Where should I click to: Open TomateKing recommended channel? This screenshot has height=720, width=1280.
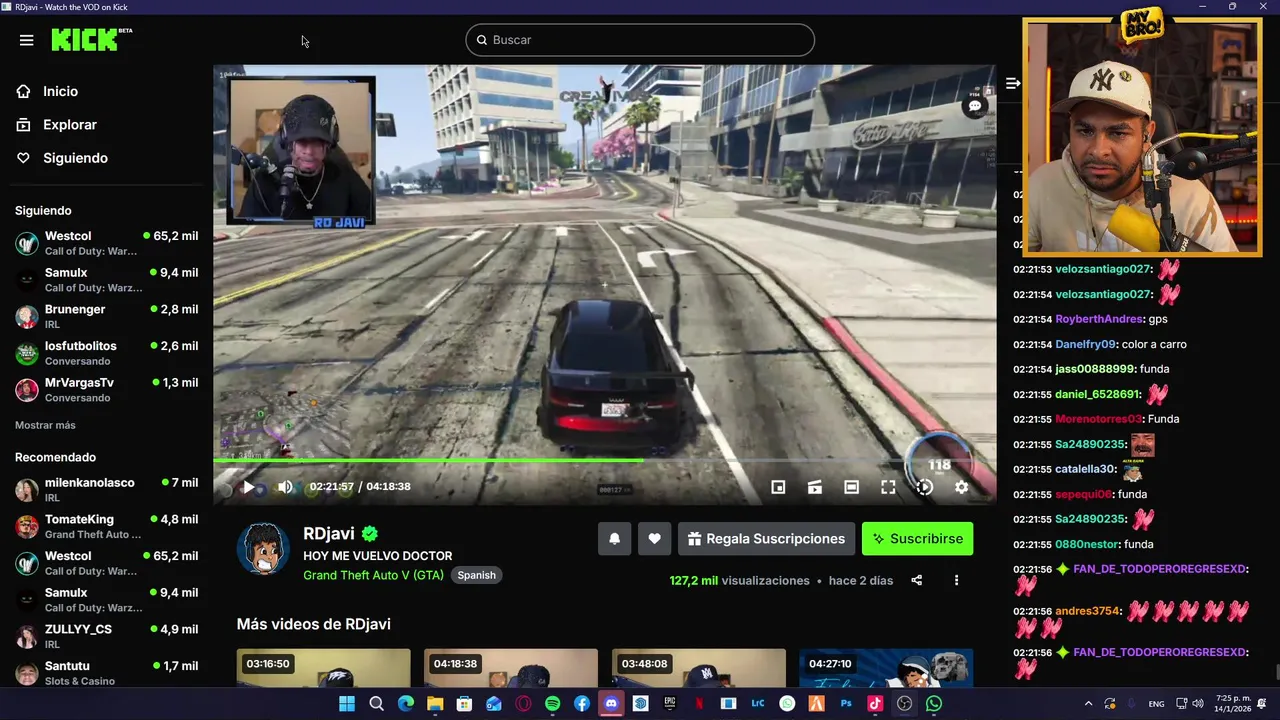pos(106,526)
